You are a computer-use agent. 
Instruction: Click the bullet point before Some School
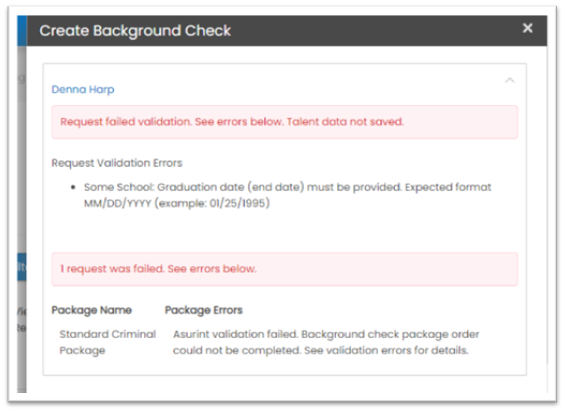pos(73,187)
